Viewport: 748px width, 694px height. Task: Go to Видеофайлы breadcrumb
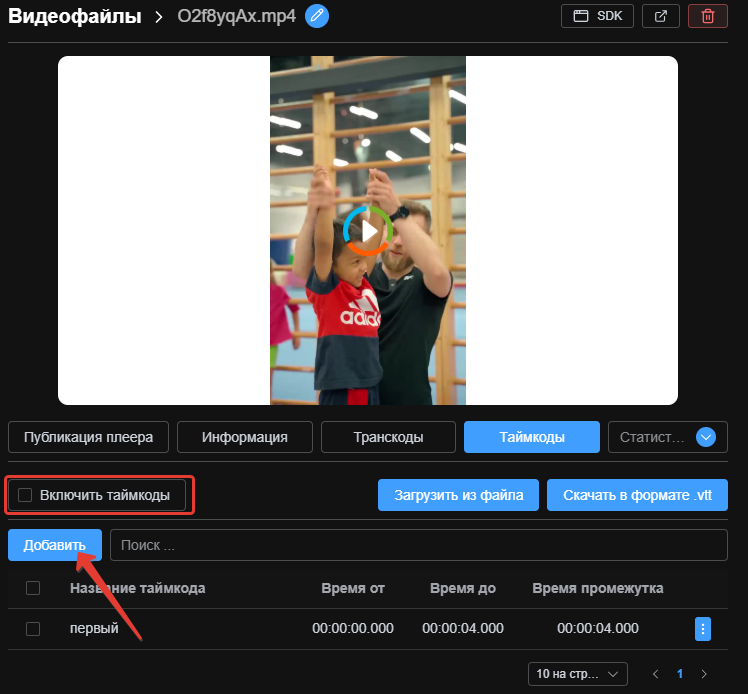tap(75, 16)
